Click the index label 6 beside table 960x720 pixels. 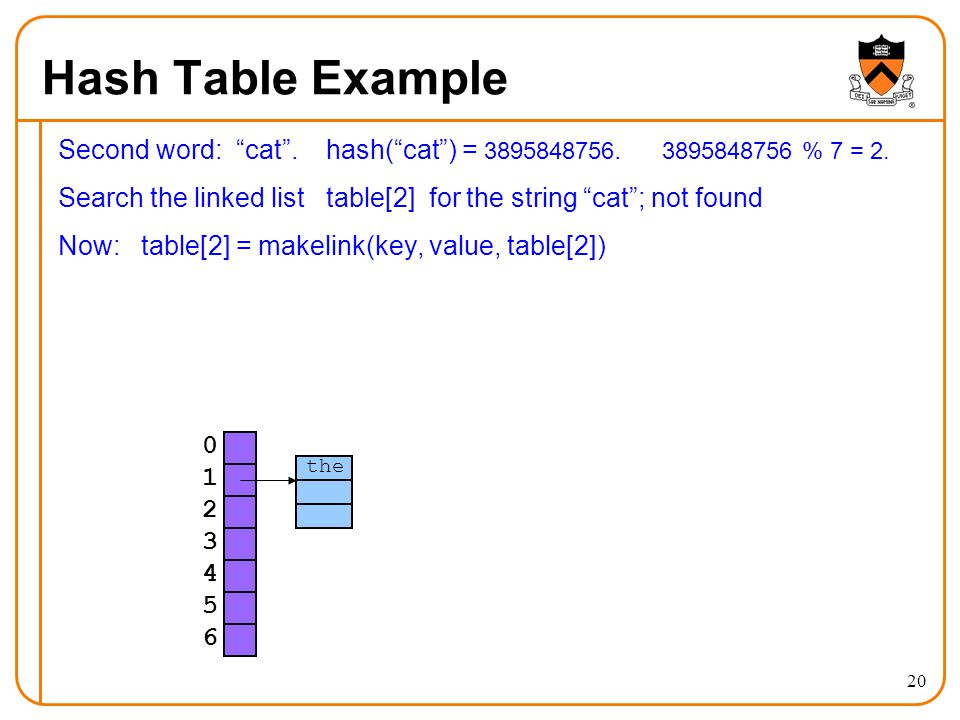(x=210, y=637)
